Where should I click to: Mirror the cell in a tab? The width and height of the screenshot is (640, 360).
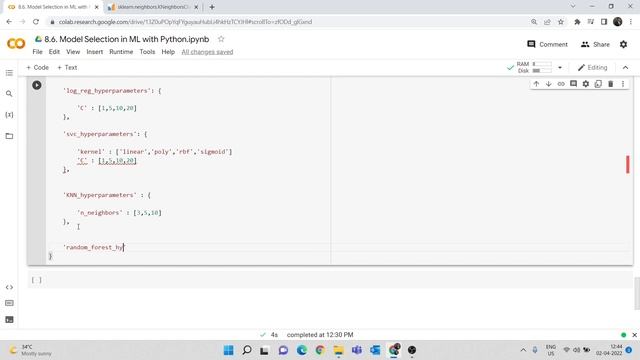(598, 84)
